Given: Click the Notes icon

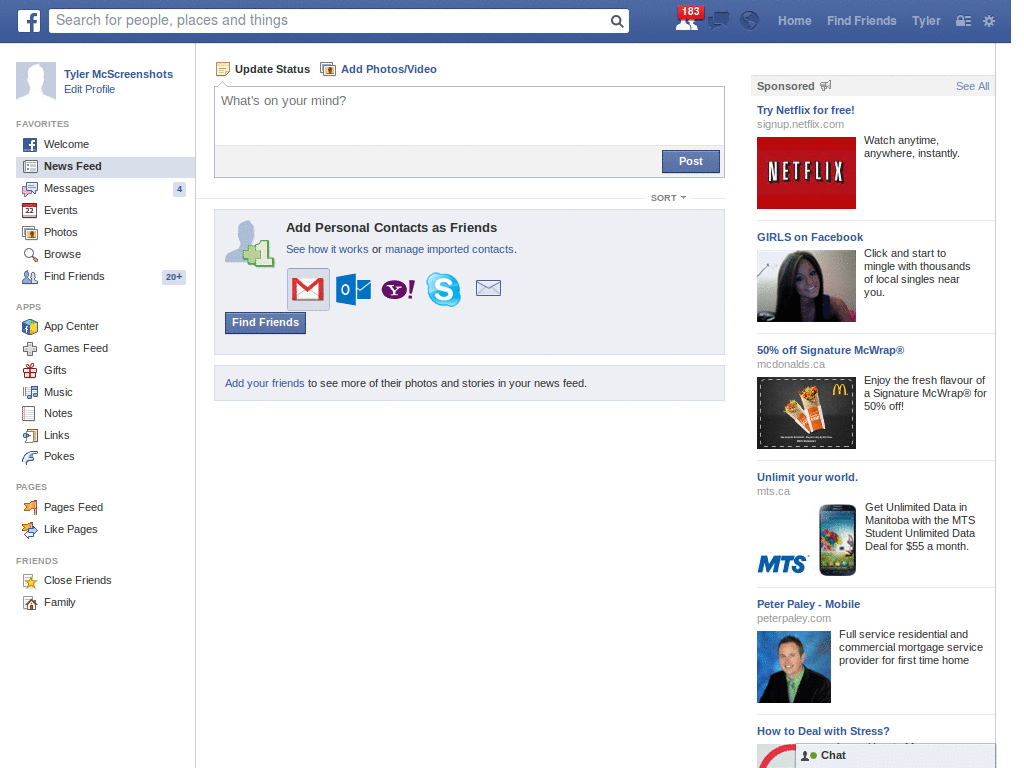Looking at the screenshot, I should 29,413.
